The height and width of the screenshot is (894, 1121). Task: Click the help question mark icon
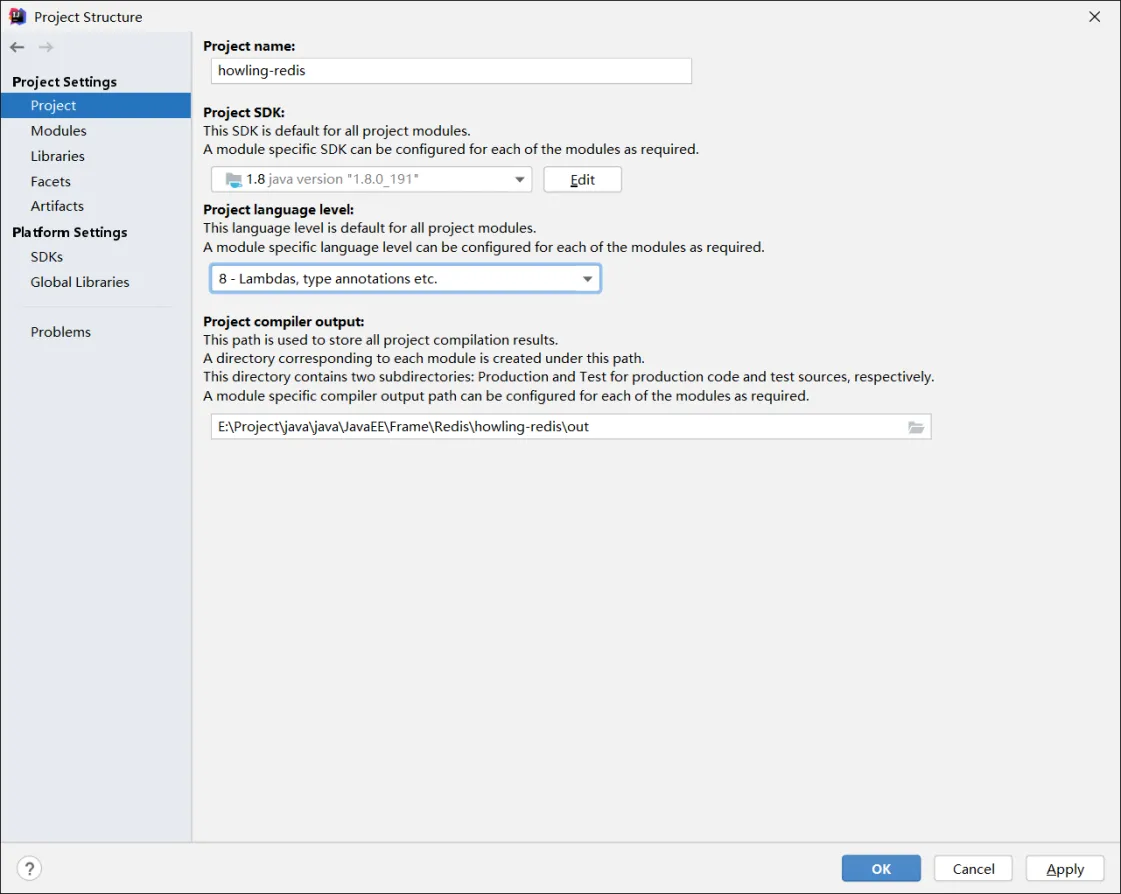point(30,868)
